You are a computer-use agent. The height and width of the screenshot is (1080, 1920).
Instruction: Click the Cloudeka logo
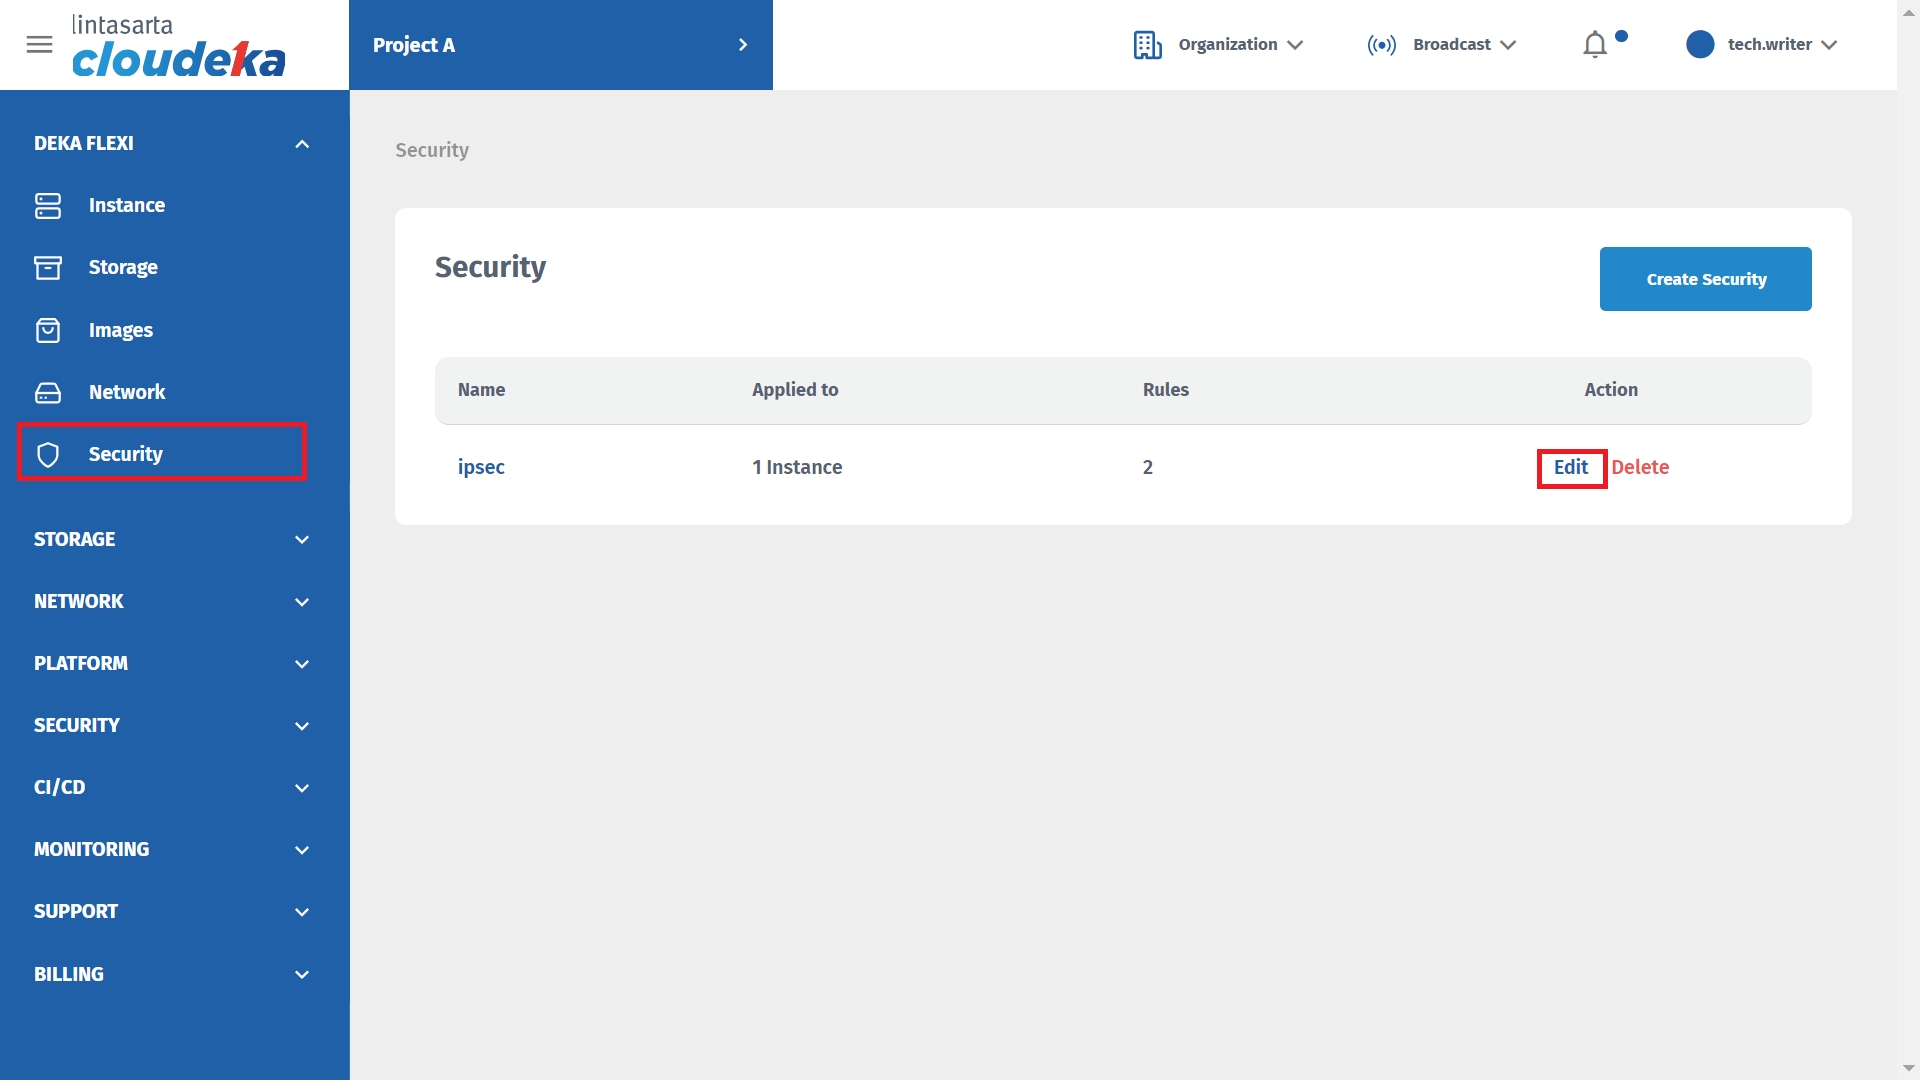pos(178,46)
